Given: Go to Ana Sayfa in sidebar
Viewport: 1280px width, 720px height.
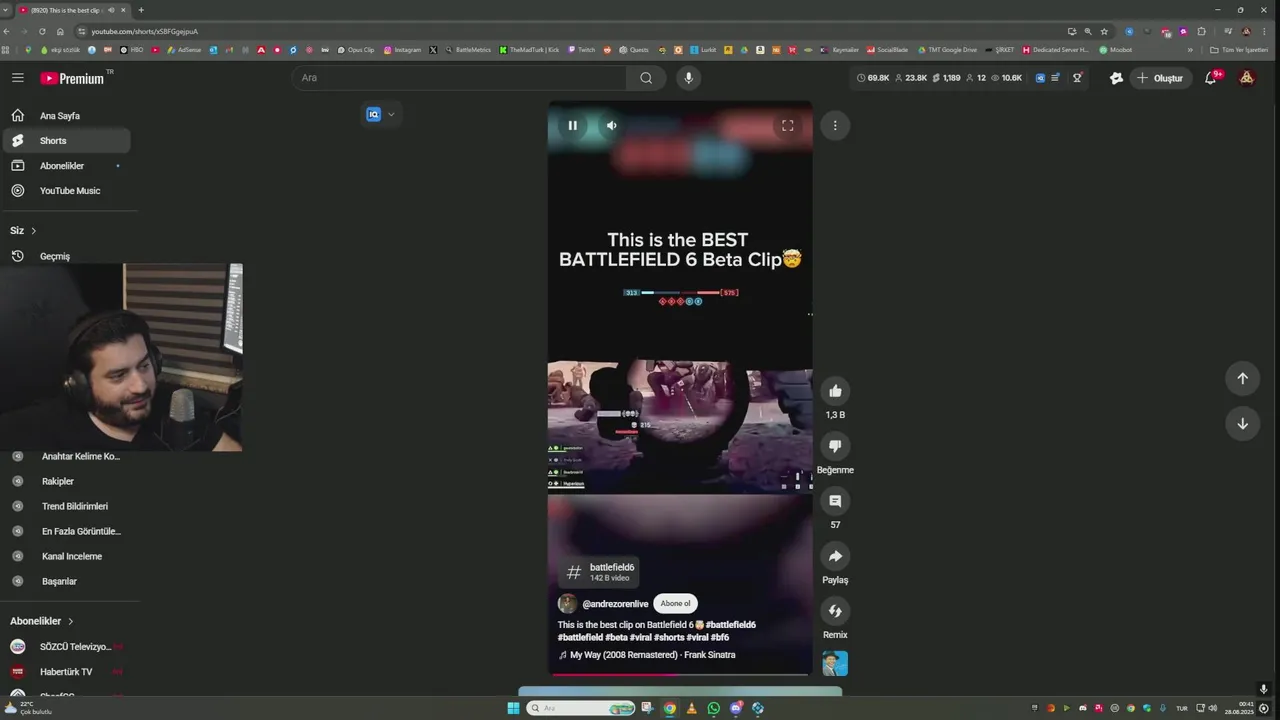Looking at the screenshot, I should (66, 116).
